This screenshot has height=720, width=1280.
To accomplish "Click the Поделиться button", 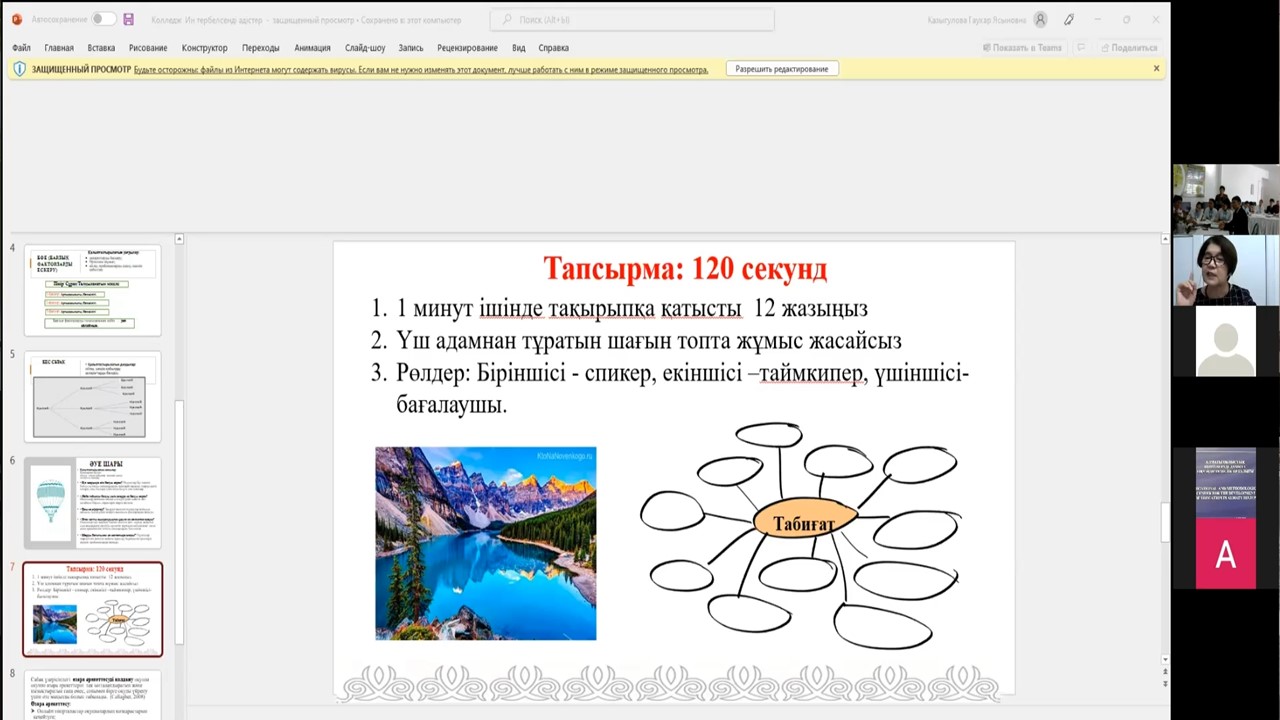I will (x=1129, y=47).
